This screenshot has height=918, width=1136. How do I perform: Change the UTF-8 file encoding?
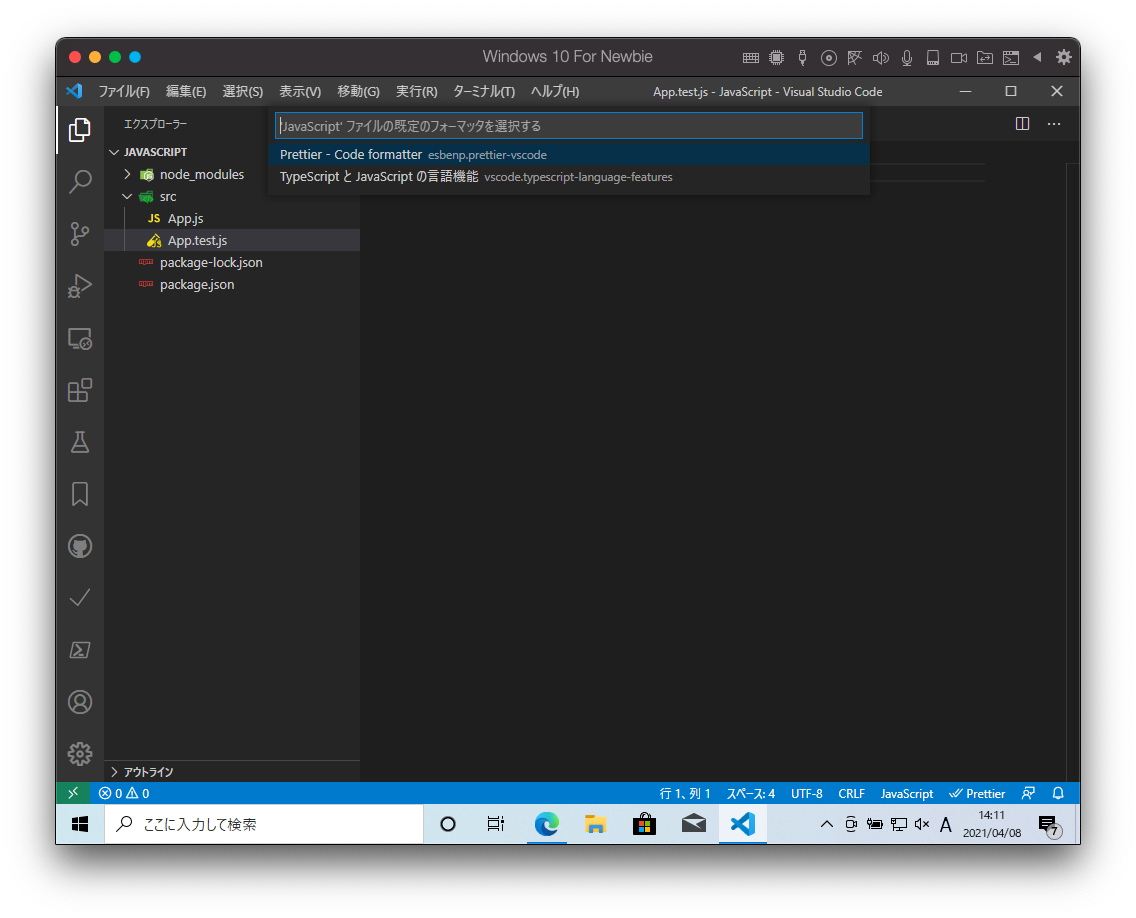coord(806,793)
